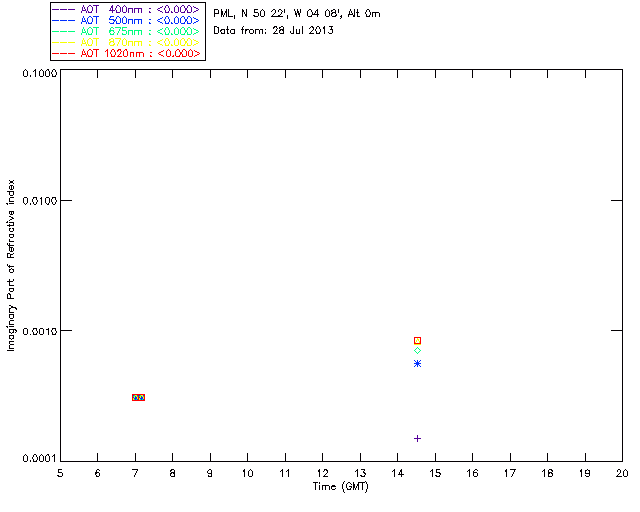This screenshot has width=640, height=512.
Task: Click the green diamond marker near 14.5 hours
Action: (417, 350)
